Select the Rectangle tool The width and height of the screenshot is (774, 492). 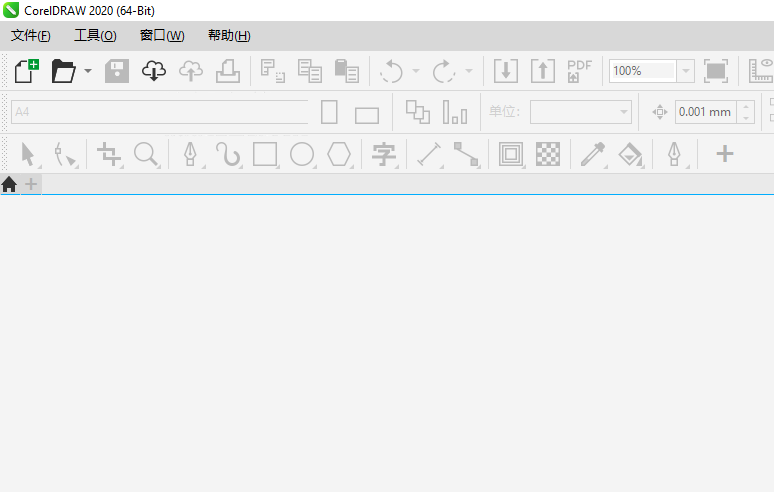[265, 154]
